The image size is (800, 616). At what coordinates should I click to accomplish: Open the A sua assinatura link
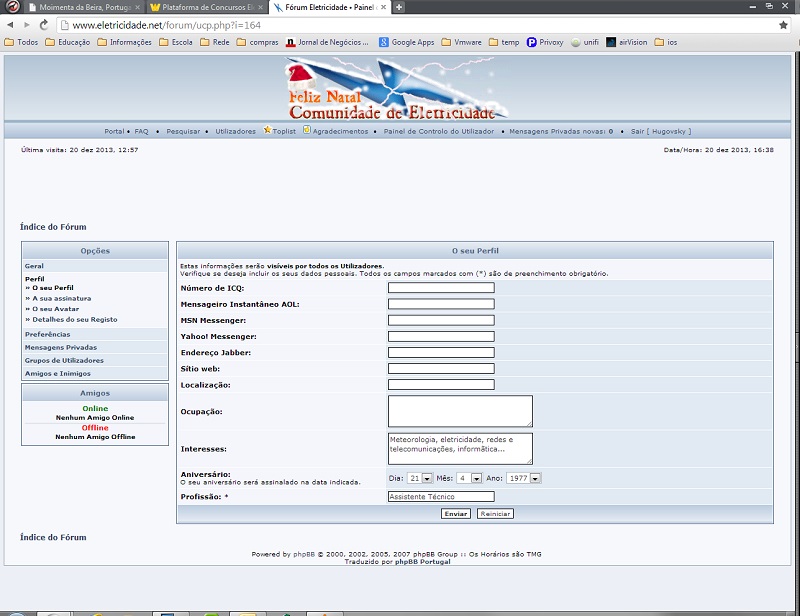(61, 298)
